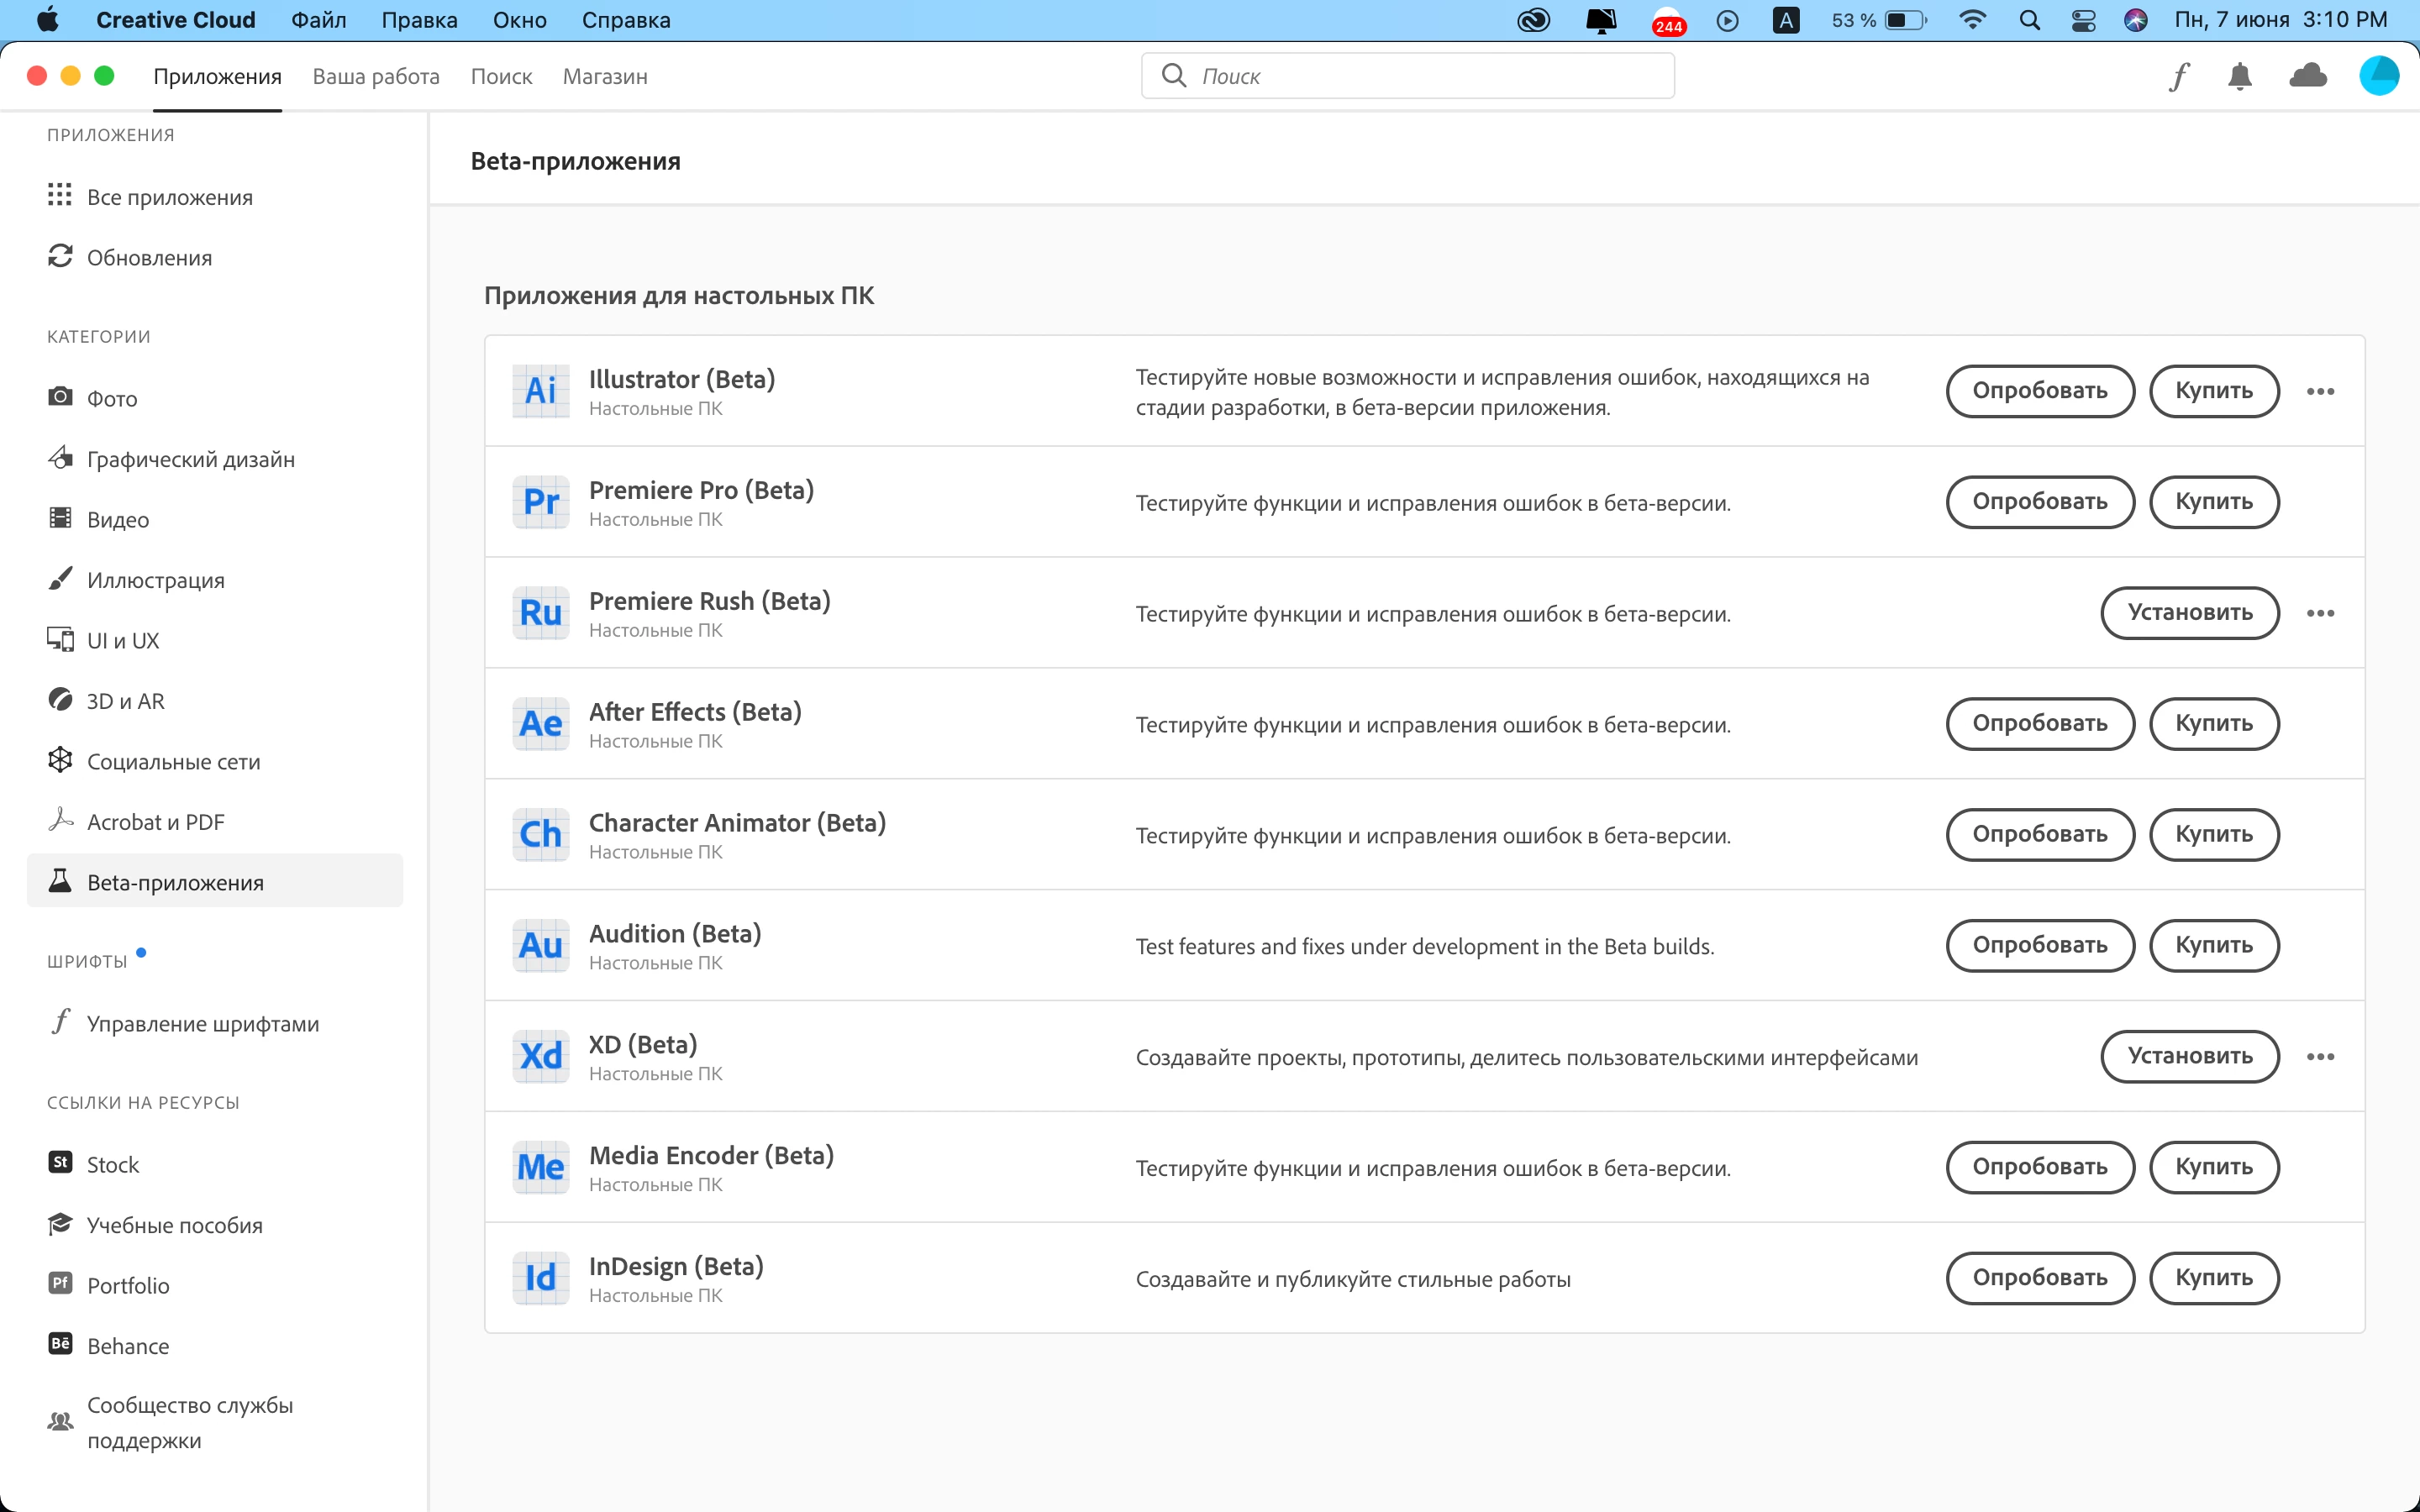Screen dimensions: 2420x1512
Task: Switch to the Ваша работа tab
Action: coord(376,77)
